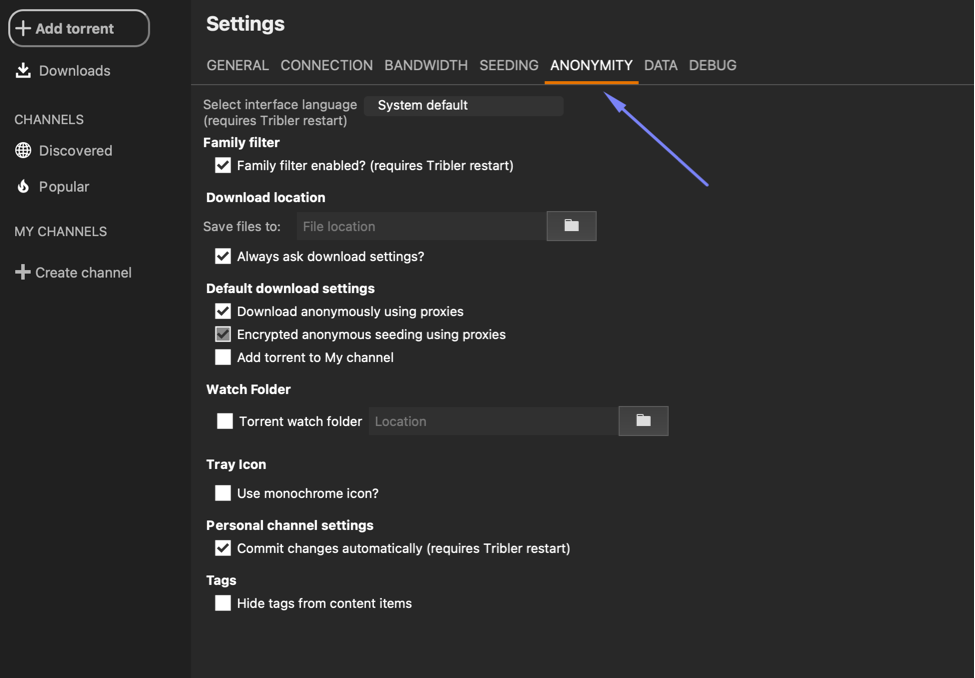Enable Add torrent to My channel
The image size is (975, 678).
coord(222,357)
